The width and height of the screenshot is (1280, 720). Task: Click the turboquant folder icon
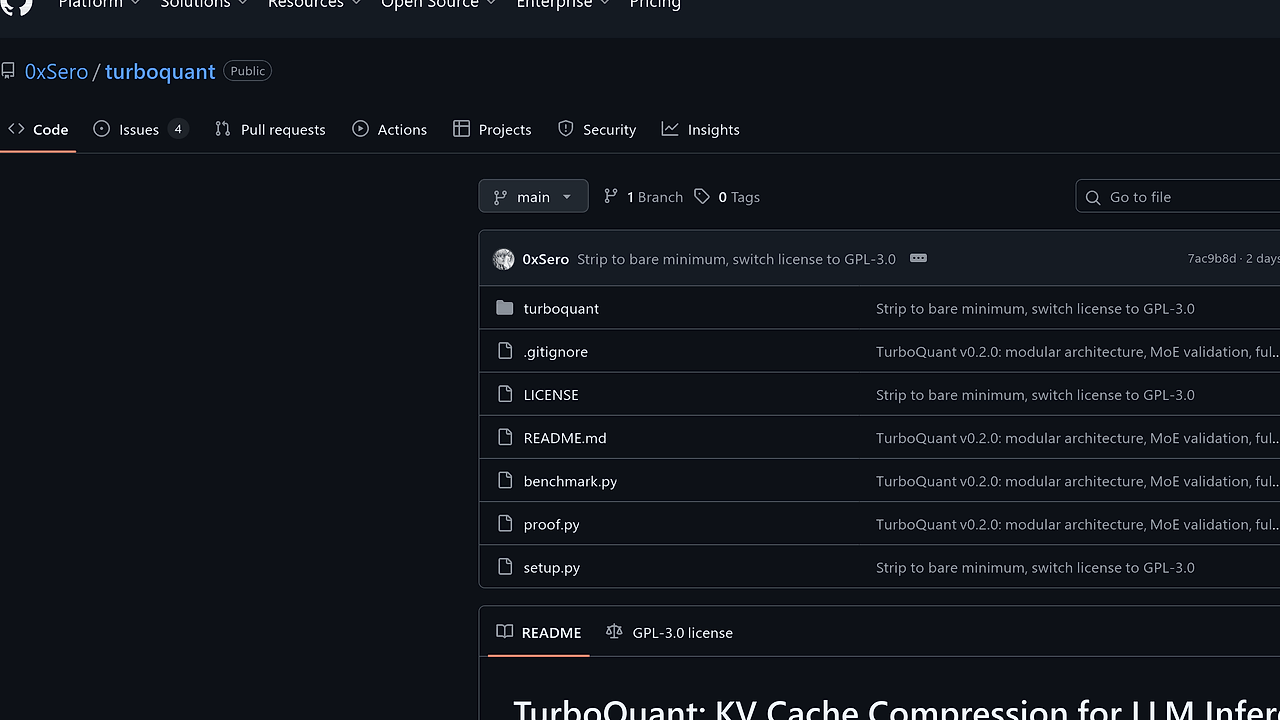pyautogui.click(x=505, y=308)
